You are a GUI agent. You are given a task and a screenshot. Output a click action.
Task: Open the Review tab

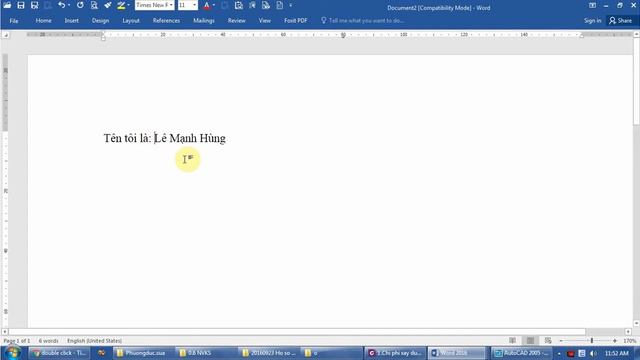(x=237, y=20)
